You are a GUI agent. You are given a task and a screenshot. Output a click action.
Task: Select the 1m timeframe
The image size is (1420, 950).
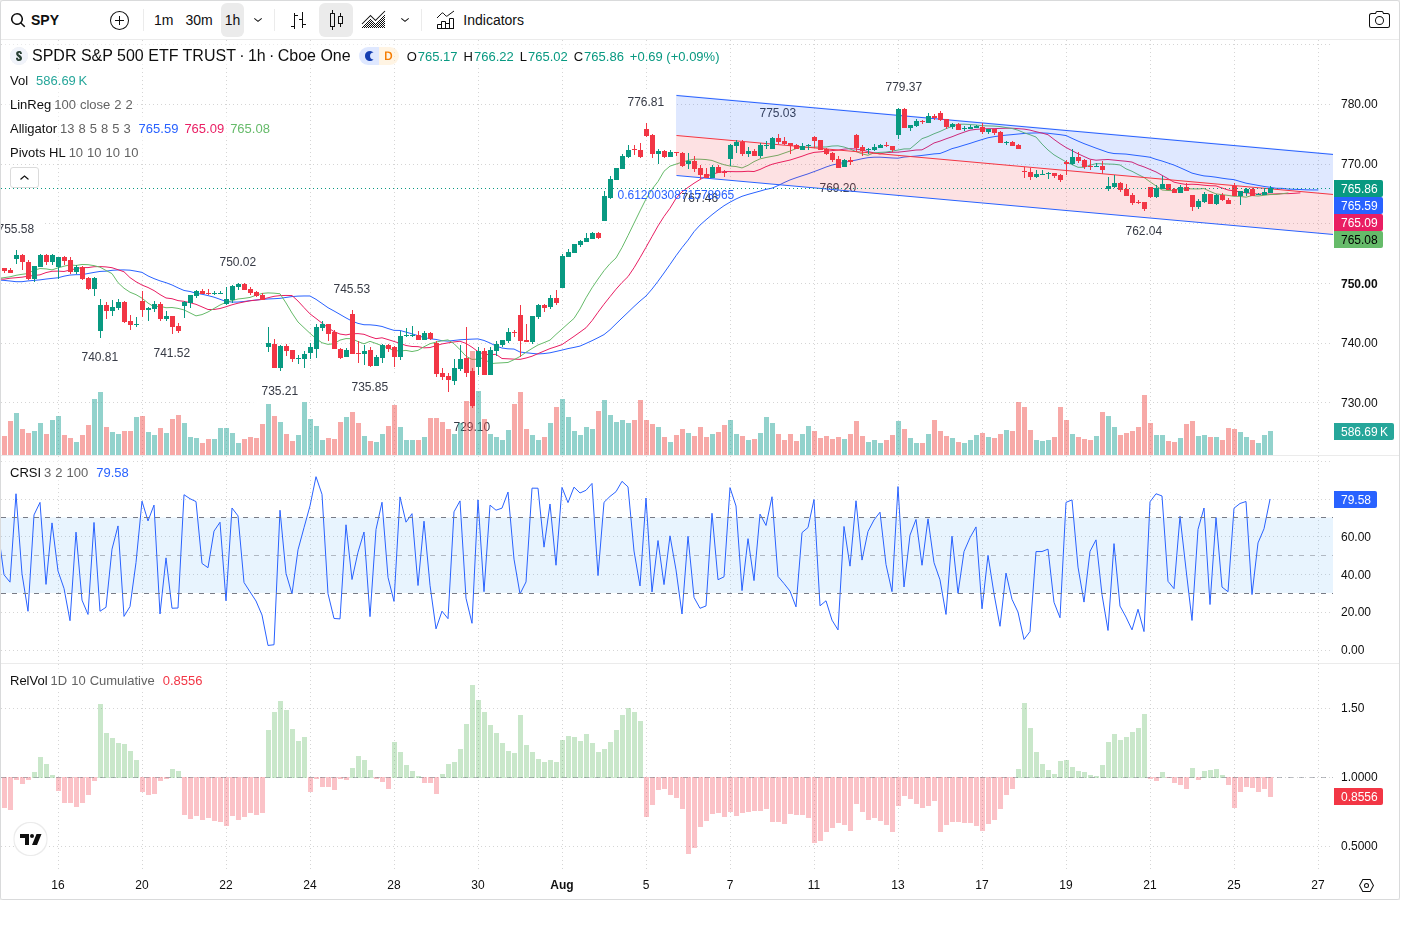164,20
